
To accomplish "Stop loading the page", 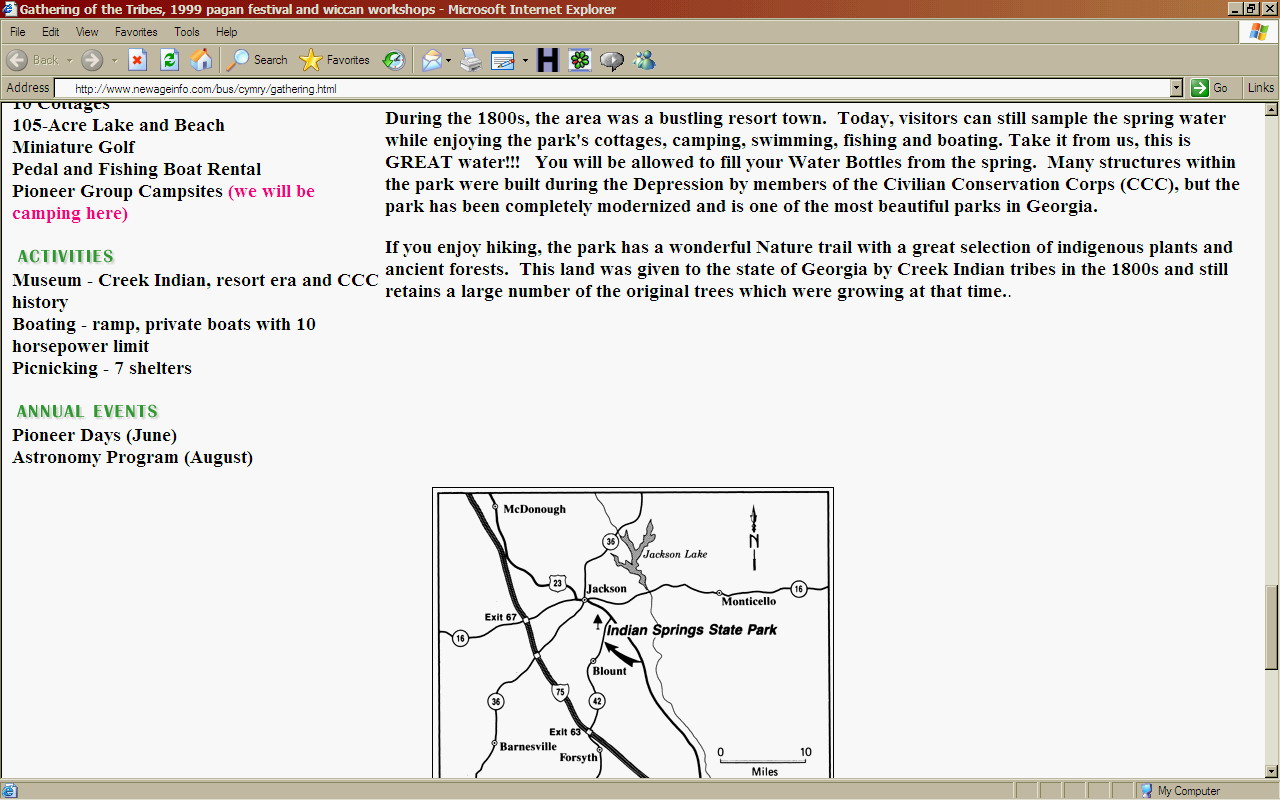I will (x=138, y=60).
